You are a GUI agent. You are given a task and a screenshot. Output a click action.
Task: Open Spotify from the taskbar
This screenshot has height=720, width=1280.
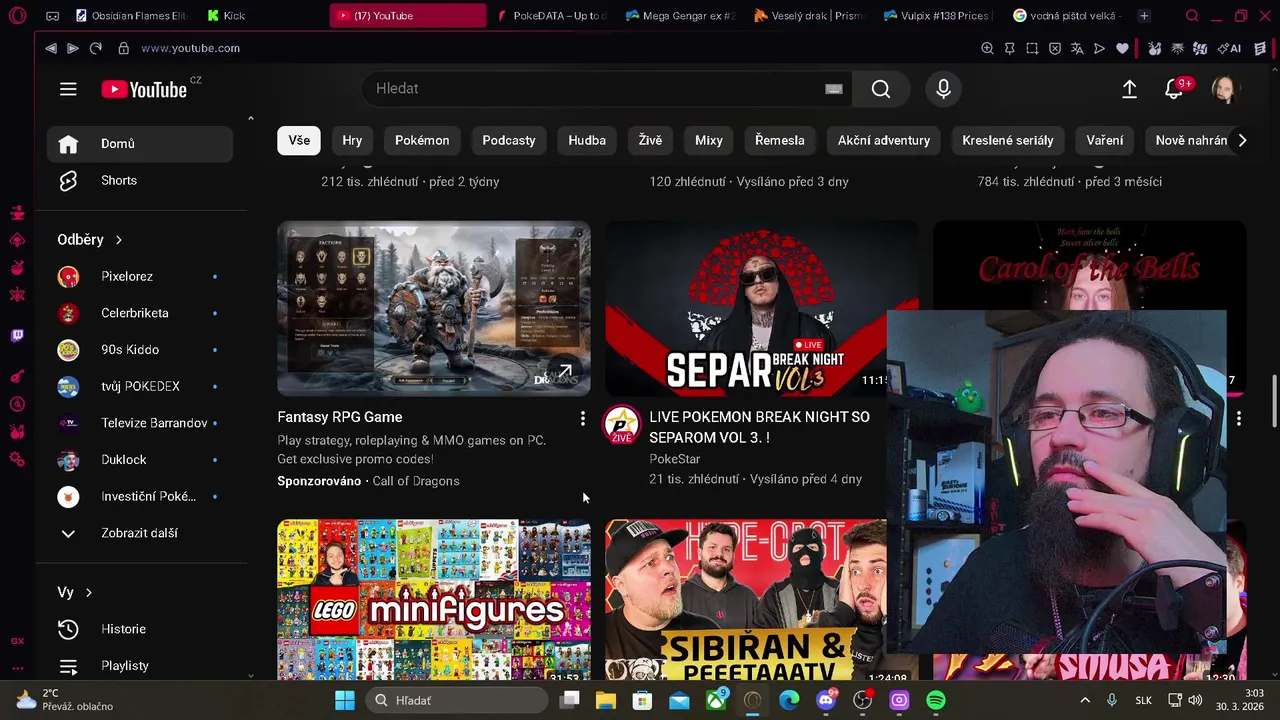coord(936,701)
